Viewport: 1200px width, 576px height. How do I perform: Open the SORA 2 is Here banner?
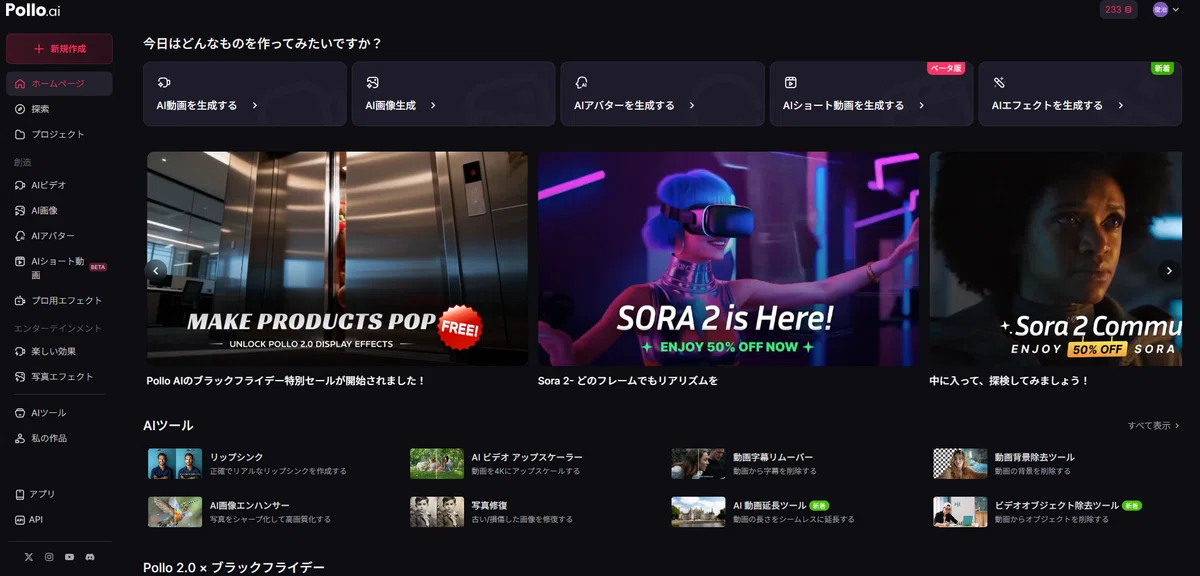tap(728, 258)
